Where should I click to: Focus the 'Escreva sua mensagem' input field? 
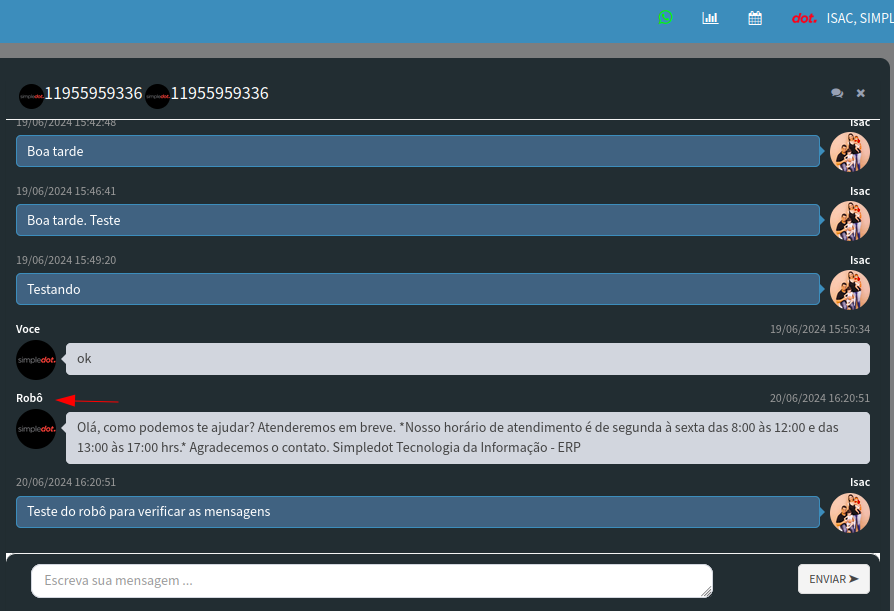[x=371, y=580]
